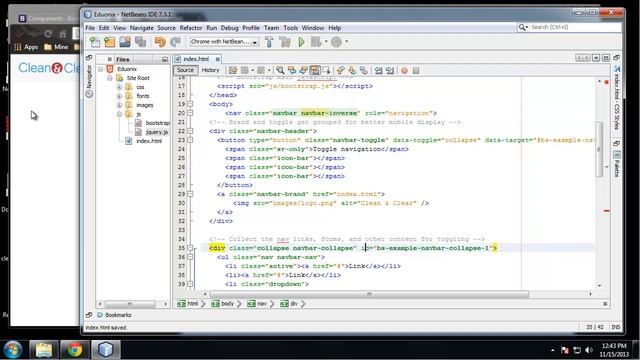Expand the css folder
This screenshot has width=640, height=360.
tap(119, 87)
